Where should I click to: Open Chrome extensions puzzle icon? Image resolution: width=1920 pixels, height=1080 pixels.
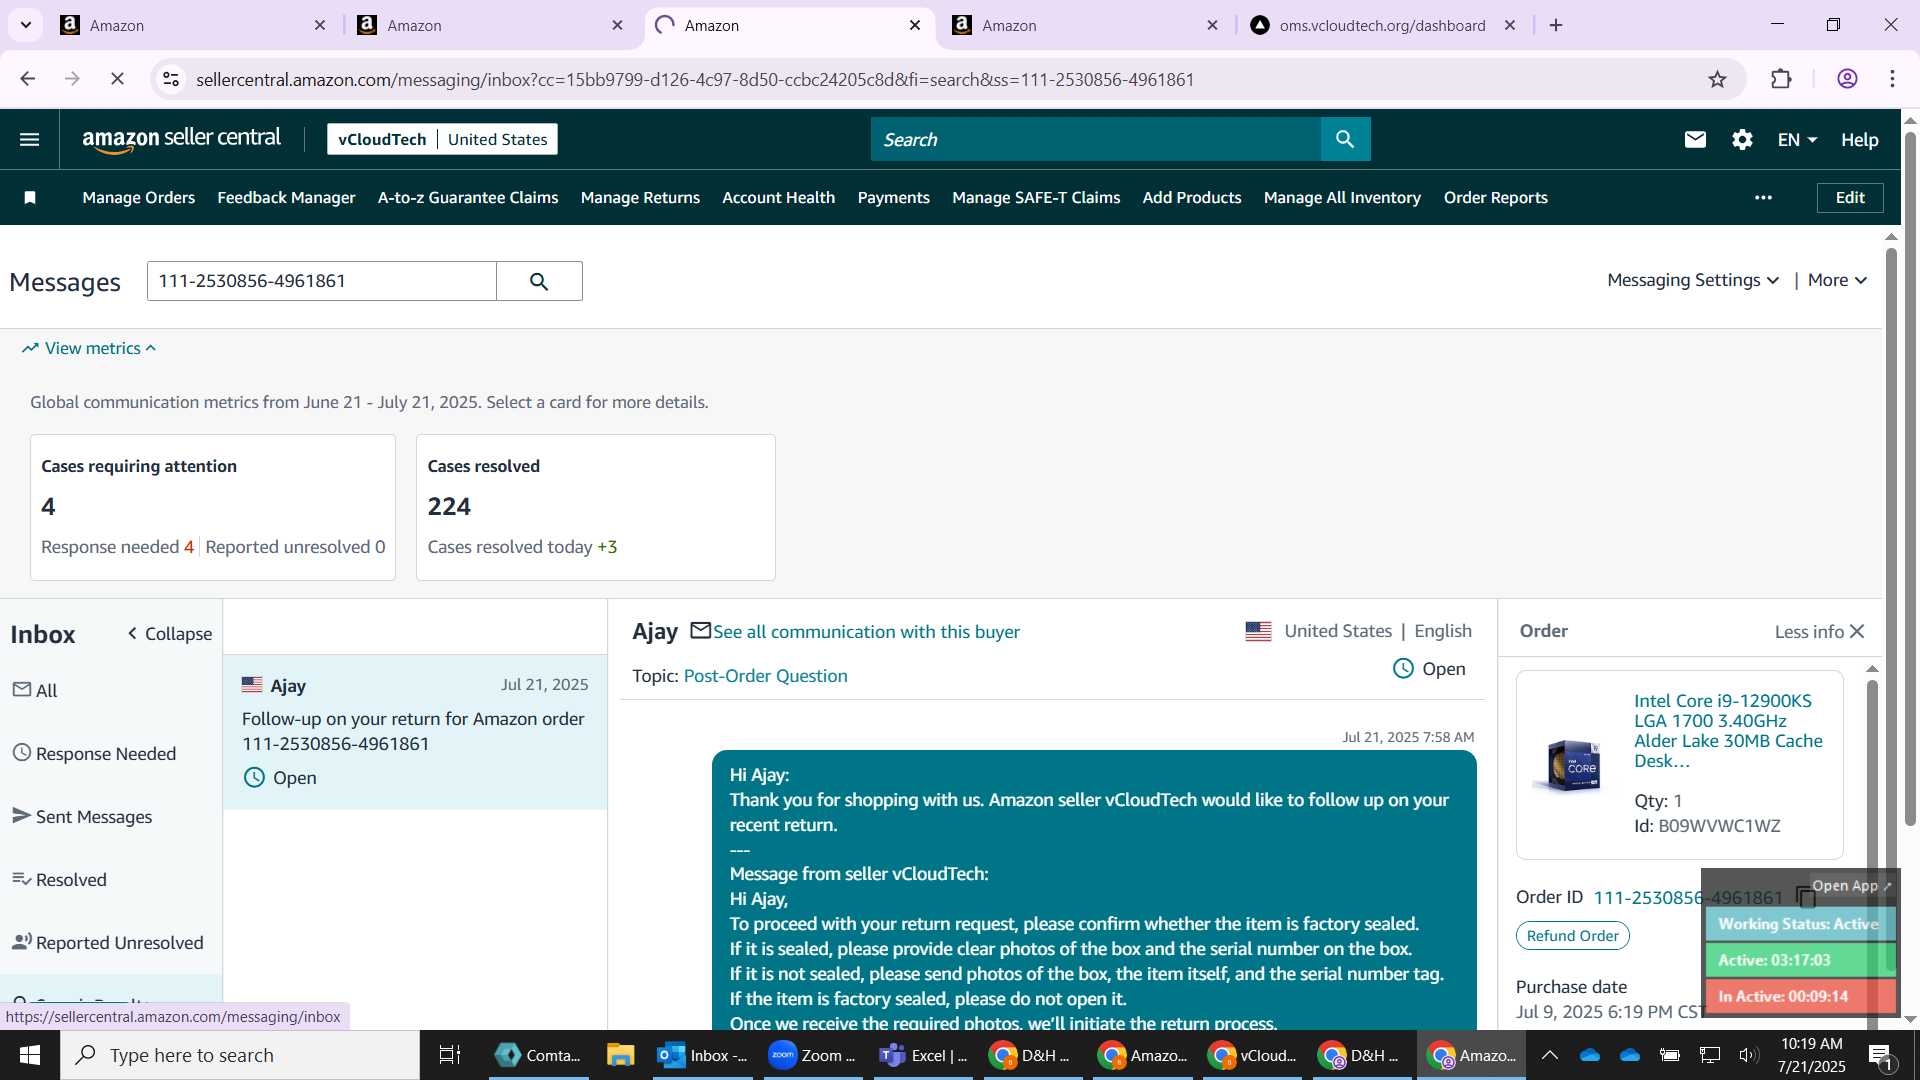(x=1781, y=79)
